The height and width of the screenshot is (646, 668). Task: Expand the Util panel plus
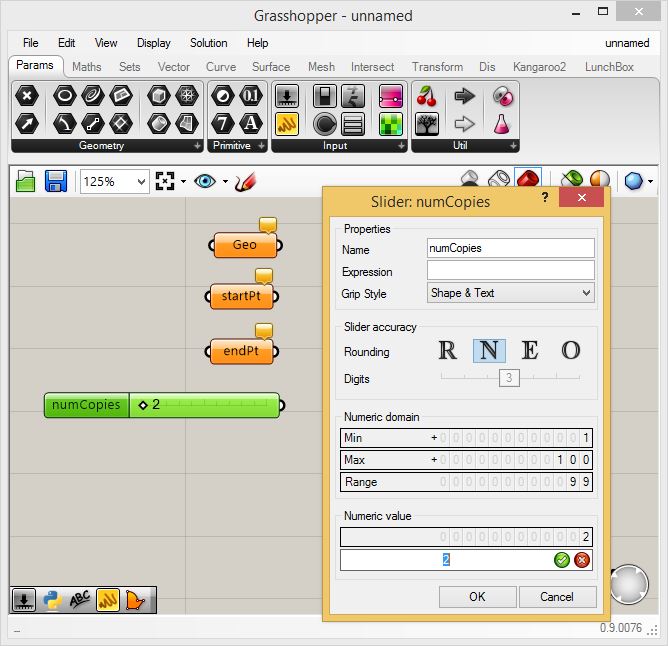(513, 146)
